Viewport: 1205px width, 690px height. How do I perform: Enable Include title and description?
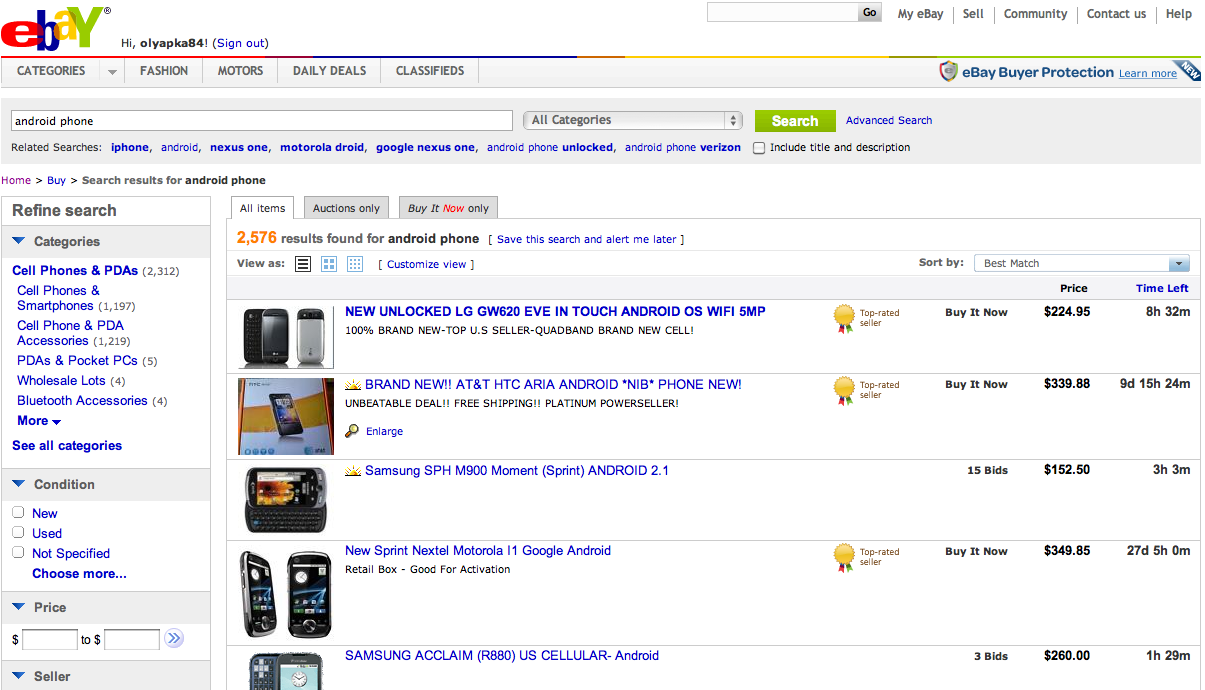(759, 148)
